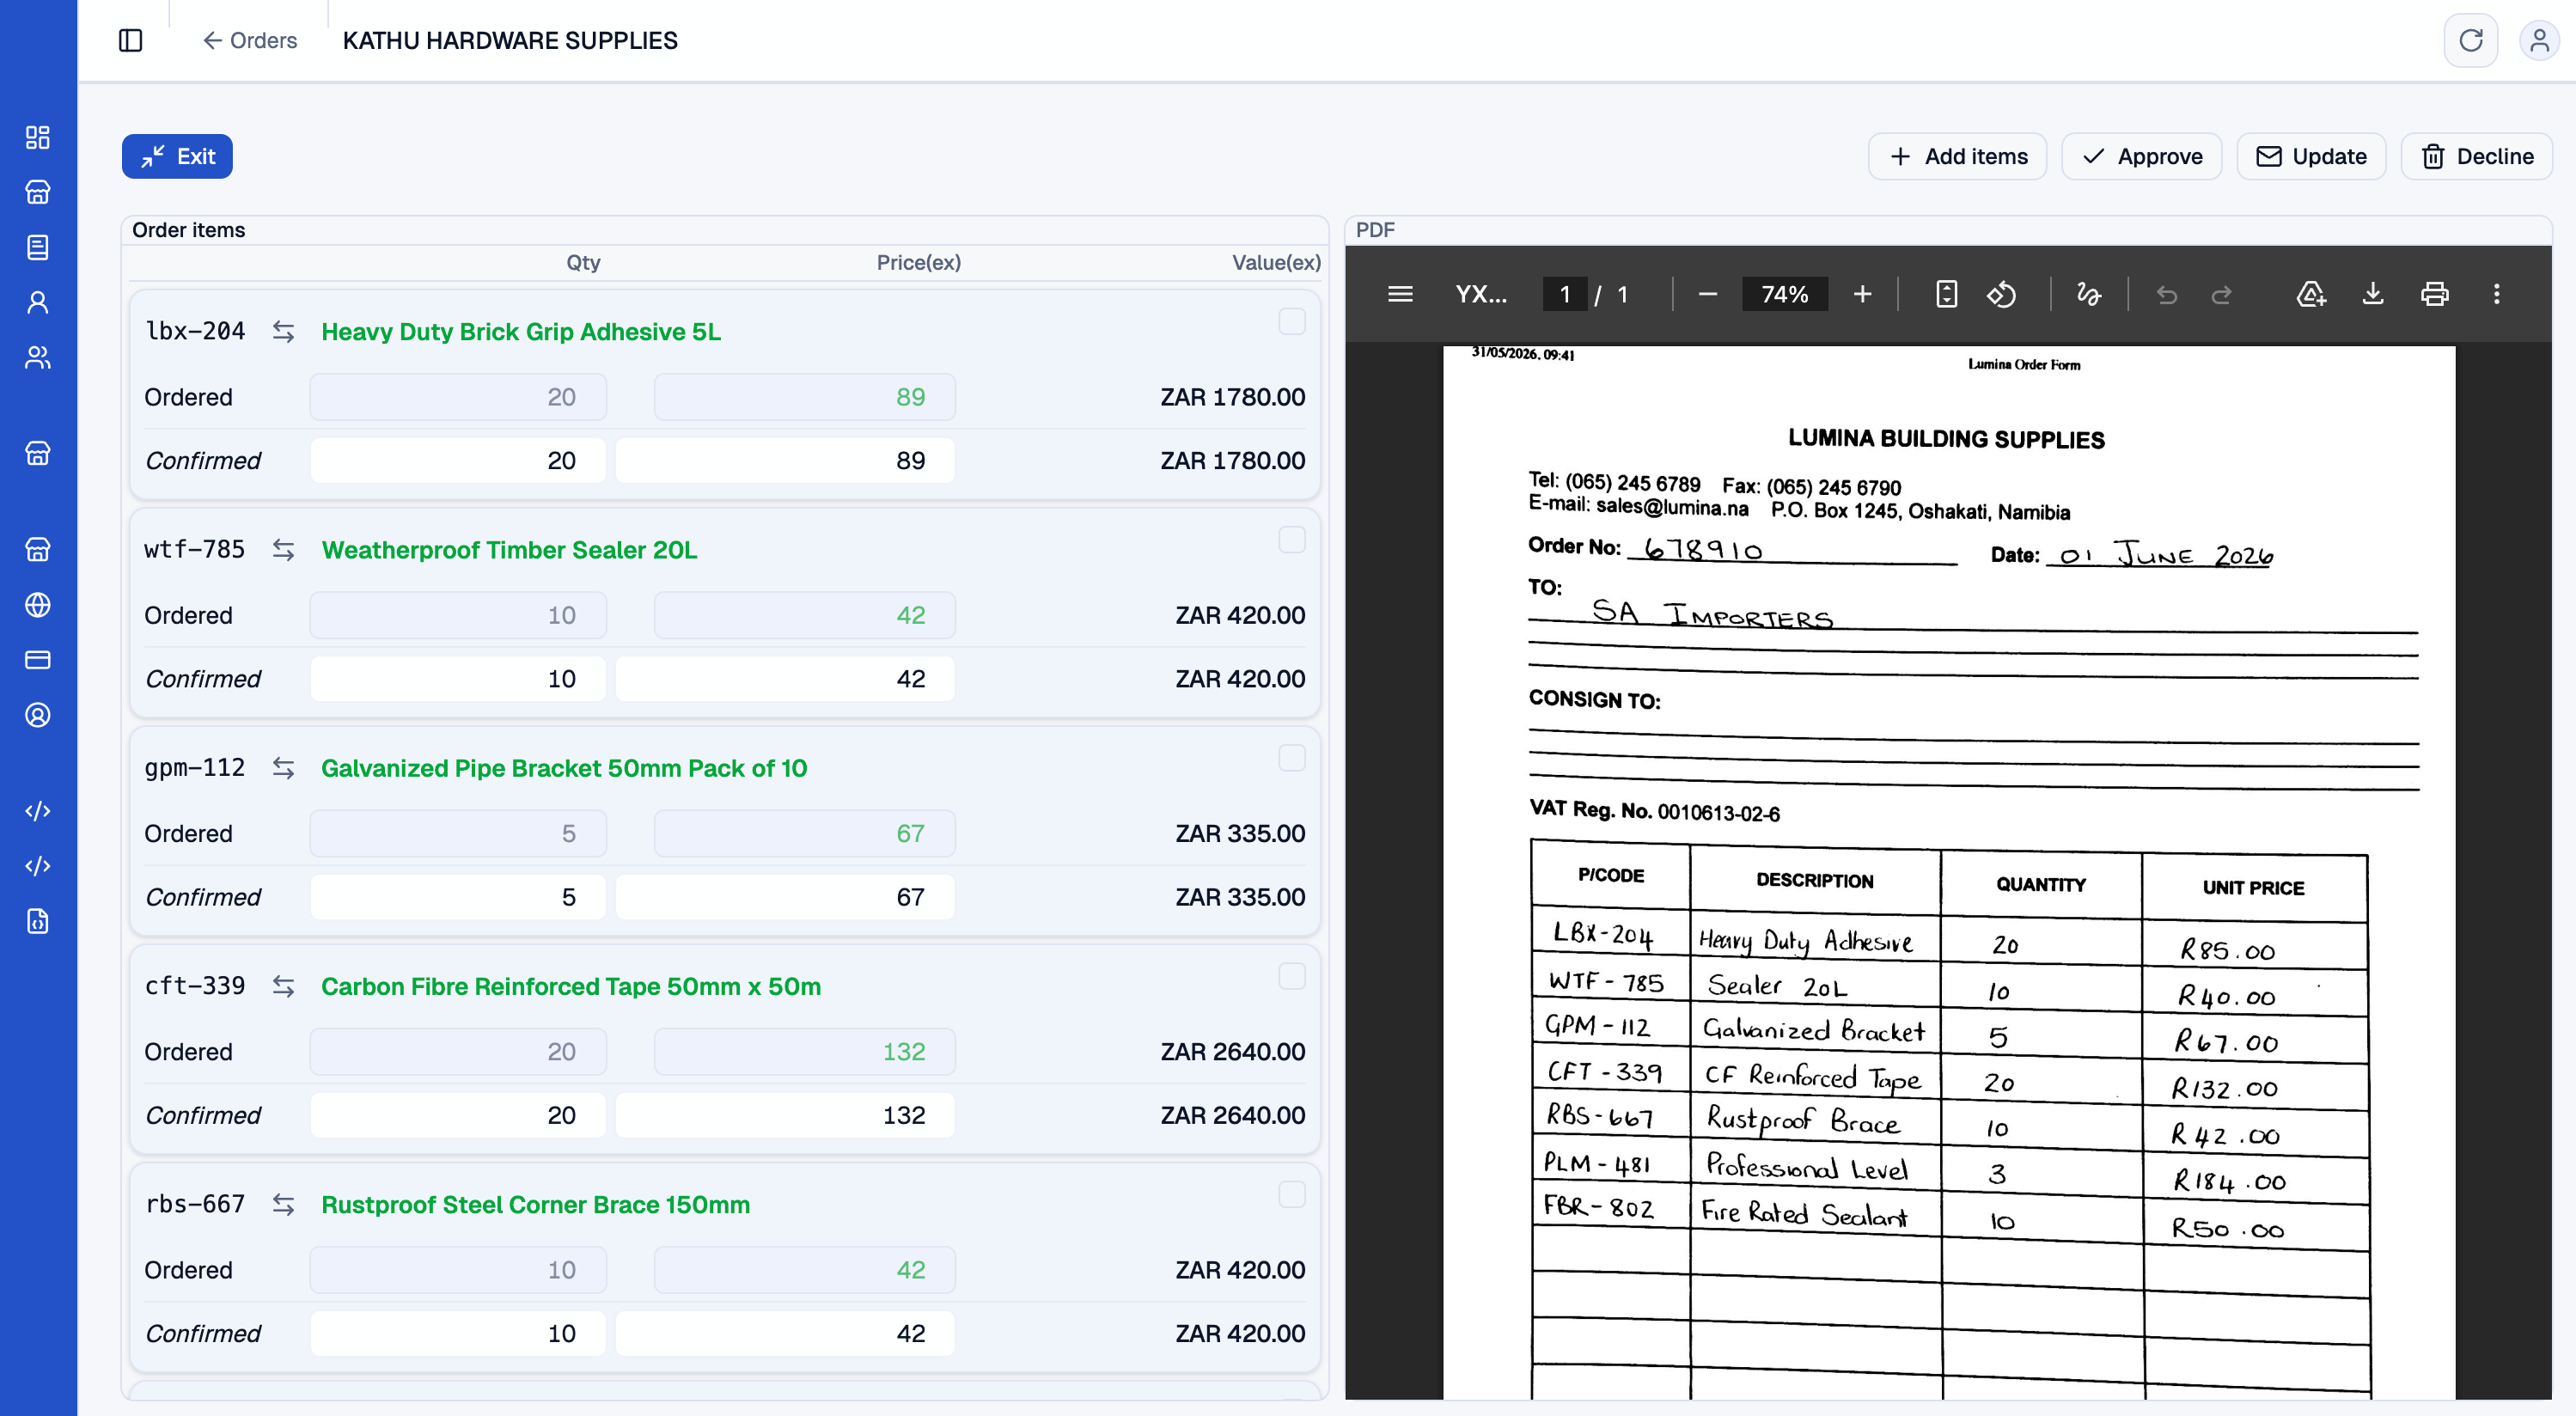The image size is (2576, 1416).
Task: Open the credit card icon in sidebar
Action: (38, 659)
